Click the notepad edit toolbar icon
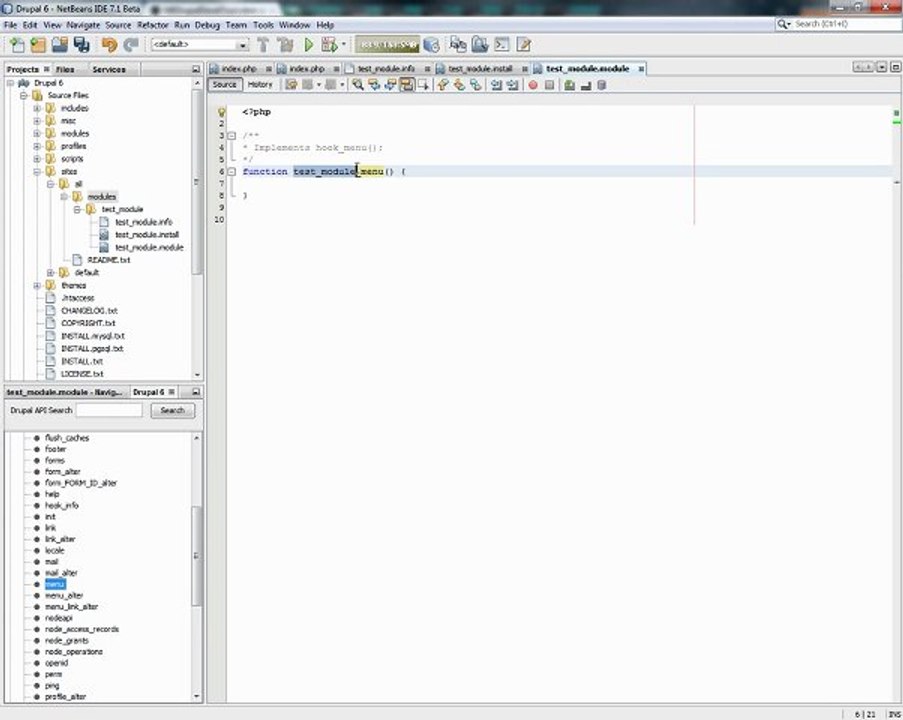 coord(523,44)
